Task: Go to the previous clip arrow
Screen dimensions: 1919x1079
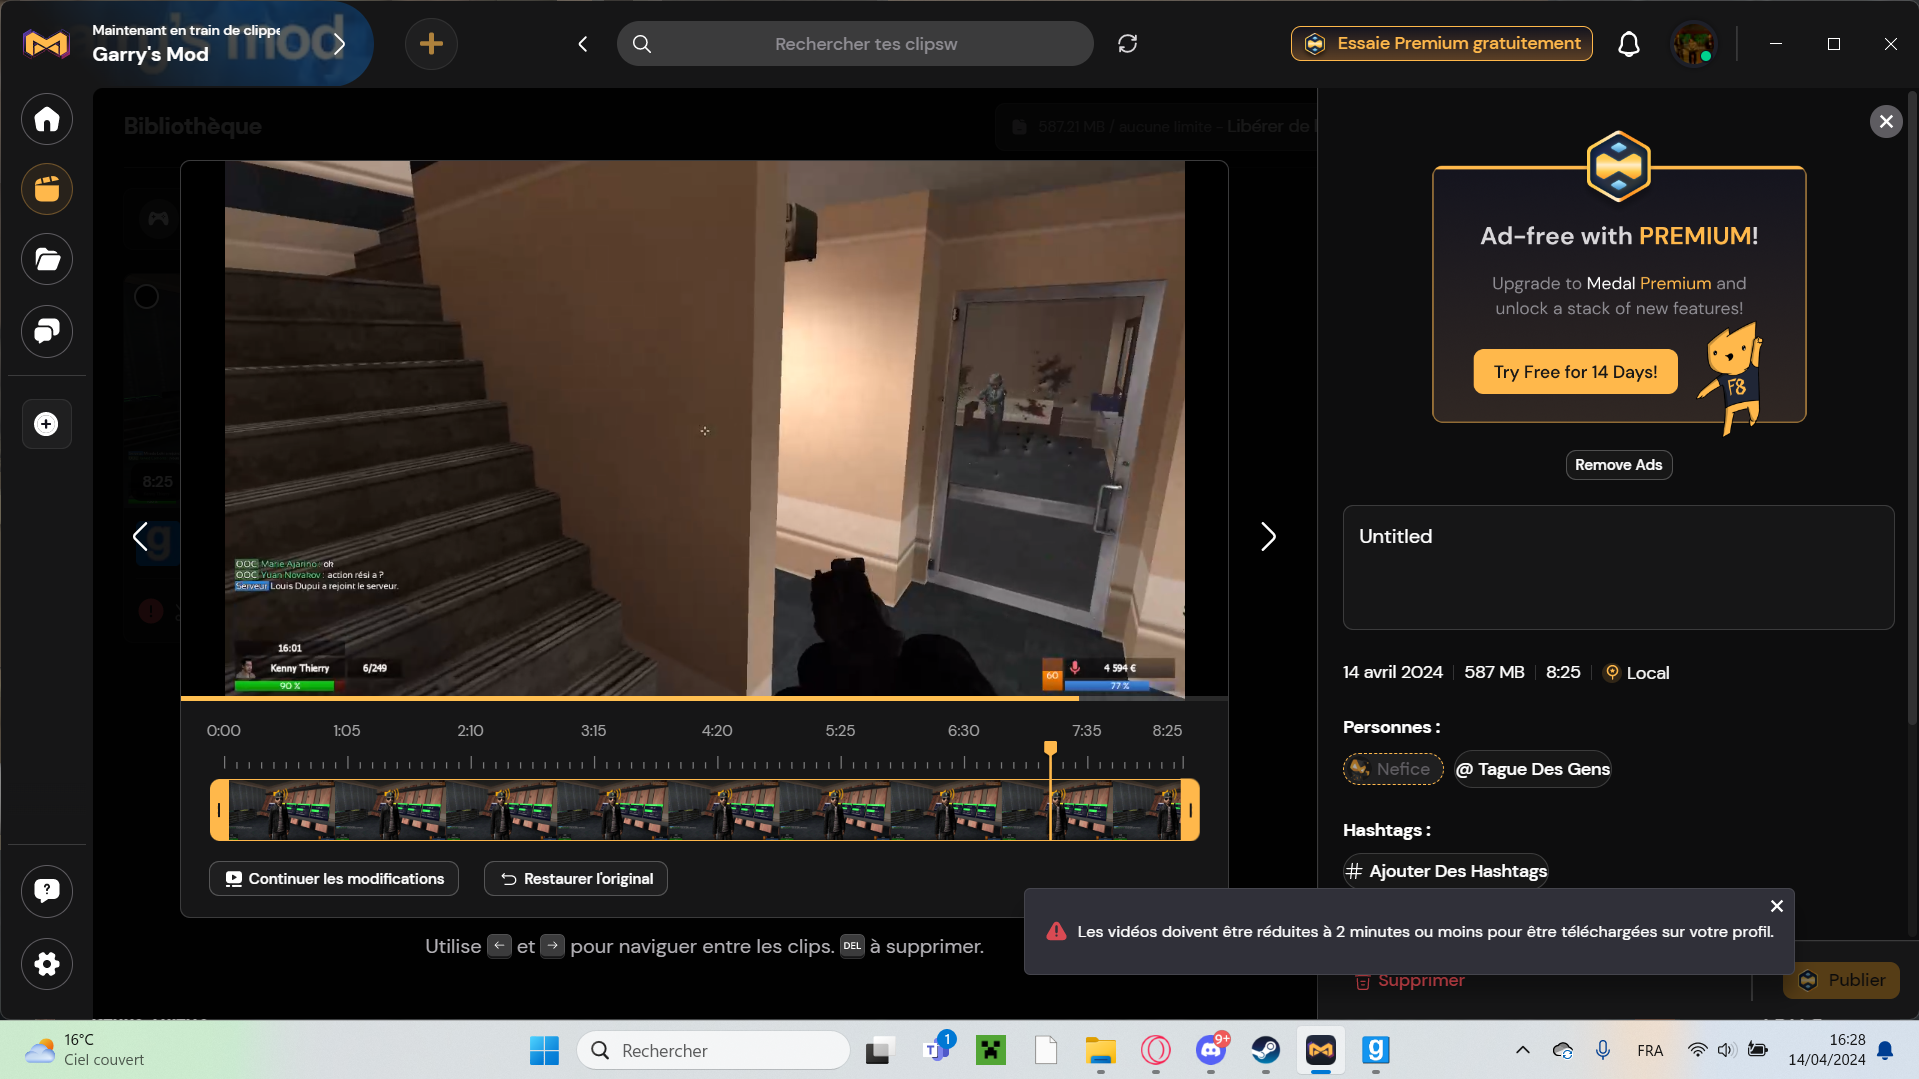Action: pyautogui.click(x=140, y=537)
